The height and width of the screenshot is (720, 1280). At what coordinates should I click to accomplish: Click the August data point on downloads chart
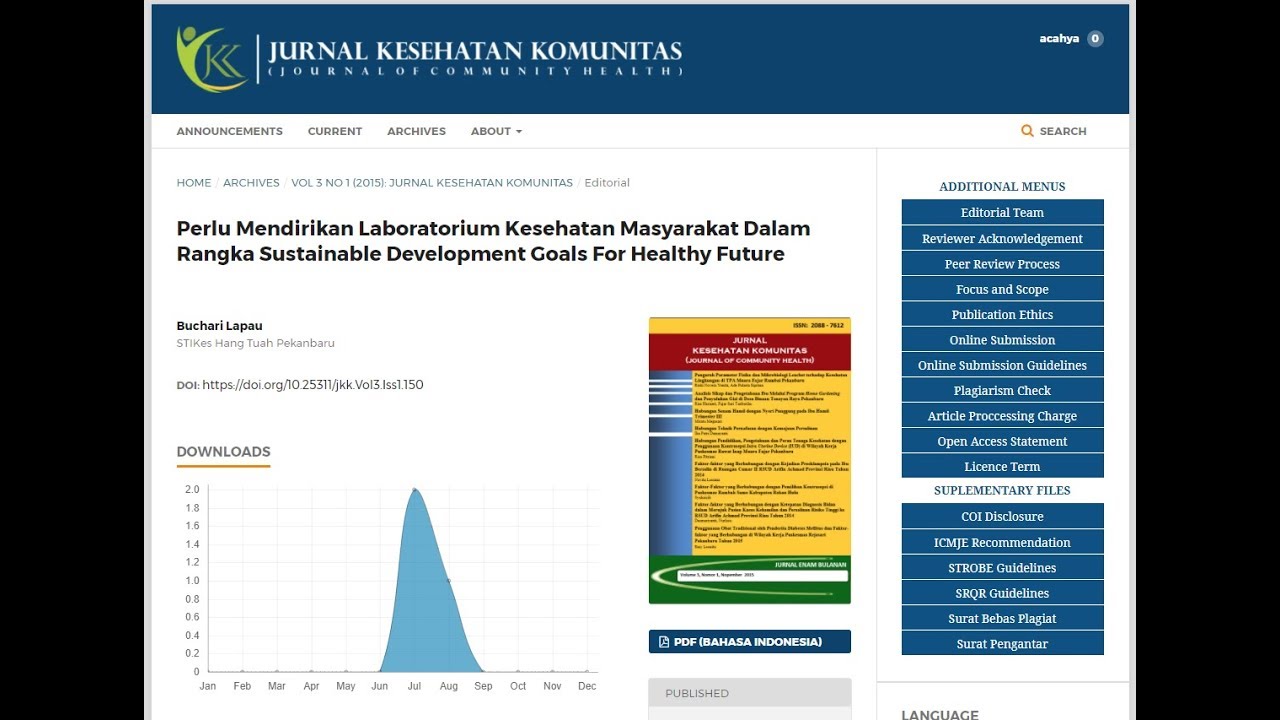coord(448,580)
